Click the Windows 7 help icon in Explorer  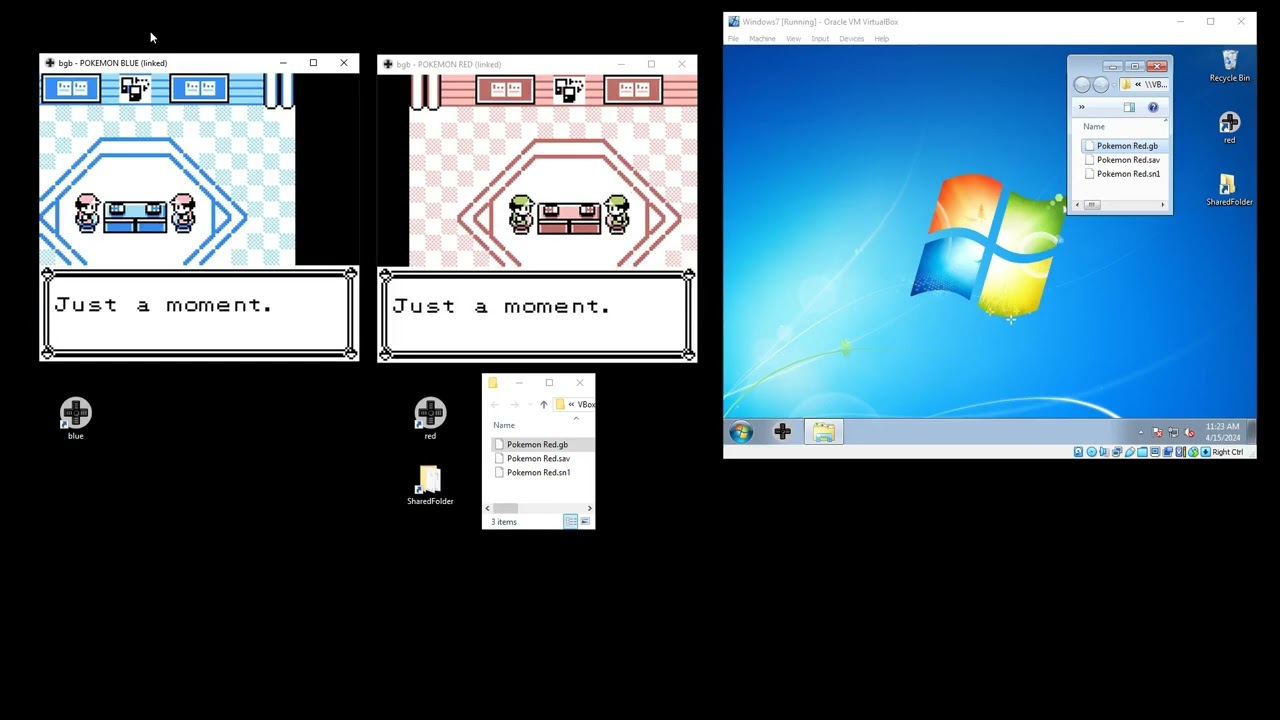click(x=1153, y=107)
